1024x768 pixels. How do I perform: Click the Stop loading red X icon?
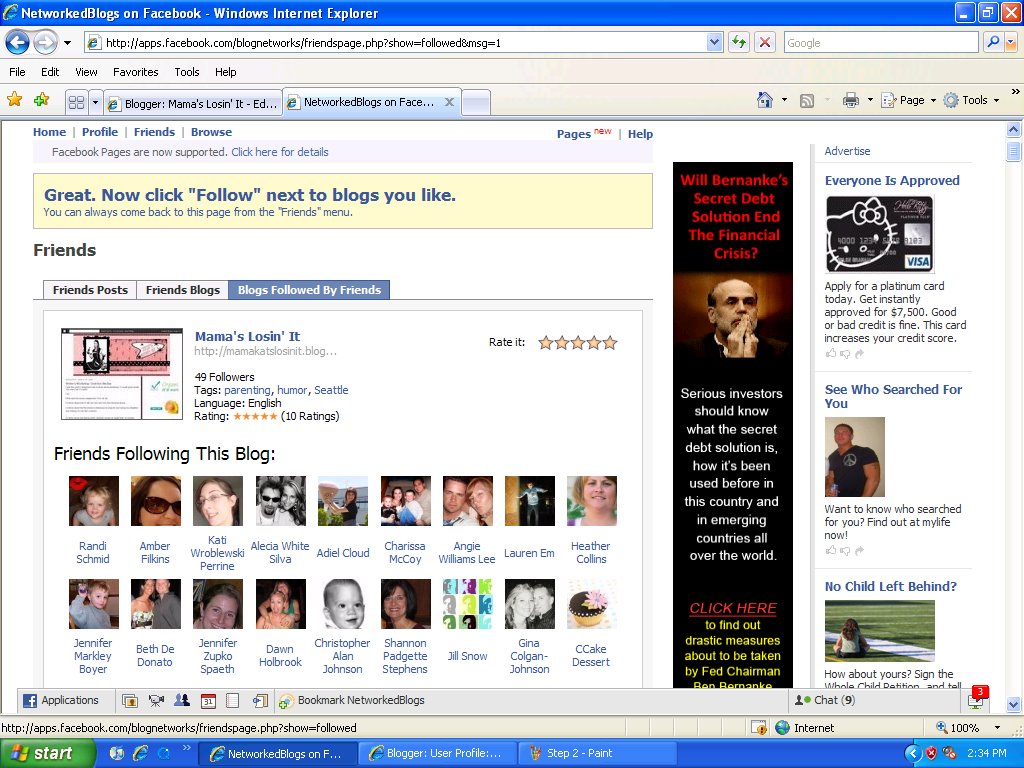point(765,42)
